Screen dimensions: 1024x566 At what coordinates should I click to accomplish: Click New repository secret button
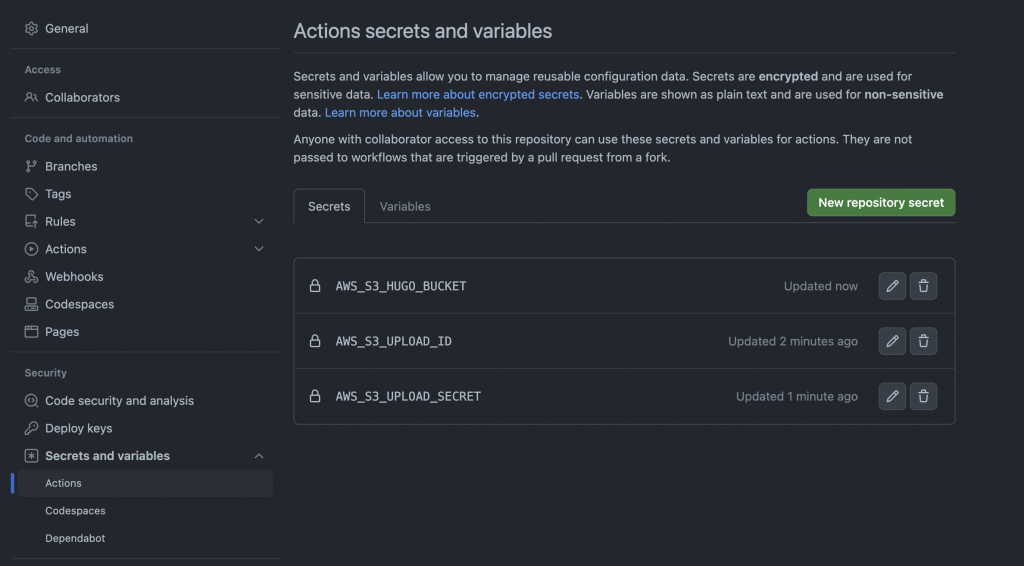(881, 202)
